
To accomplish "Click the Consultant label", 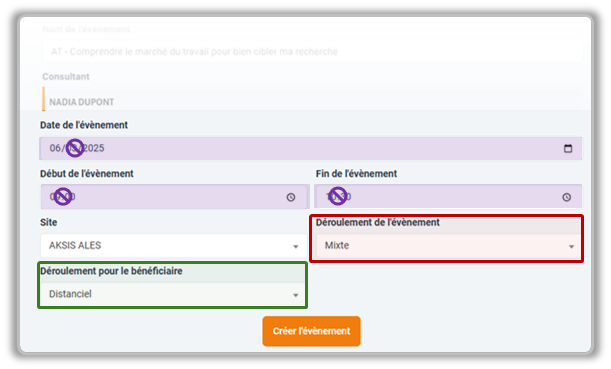I will (x=66, y=76).
